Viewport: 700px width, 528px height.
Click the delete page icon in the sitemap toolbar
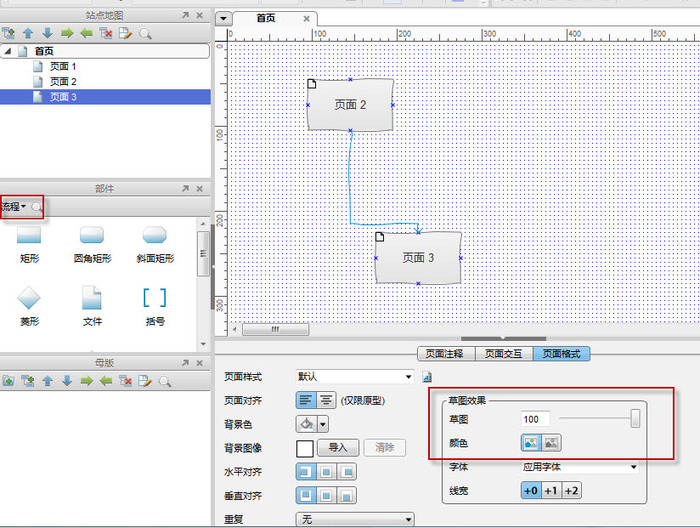(106, 33)
